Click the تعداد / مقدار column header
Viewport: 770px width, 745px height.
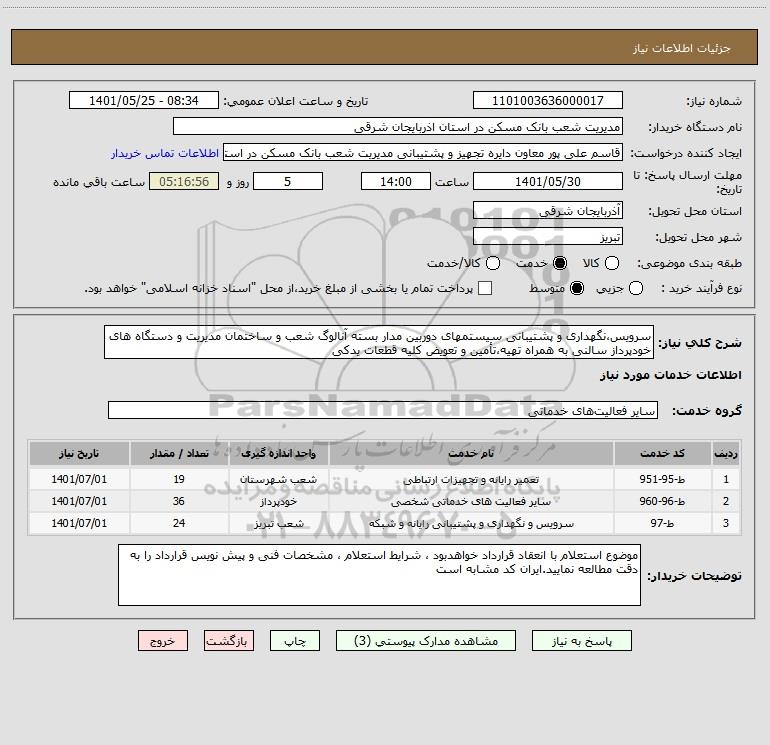(179, 453)
